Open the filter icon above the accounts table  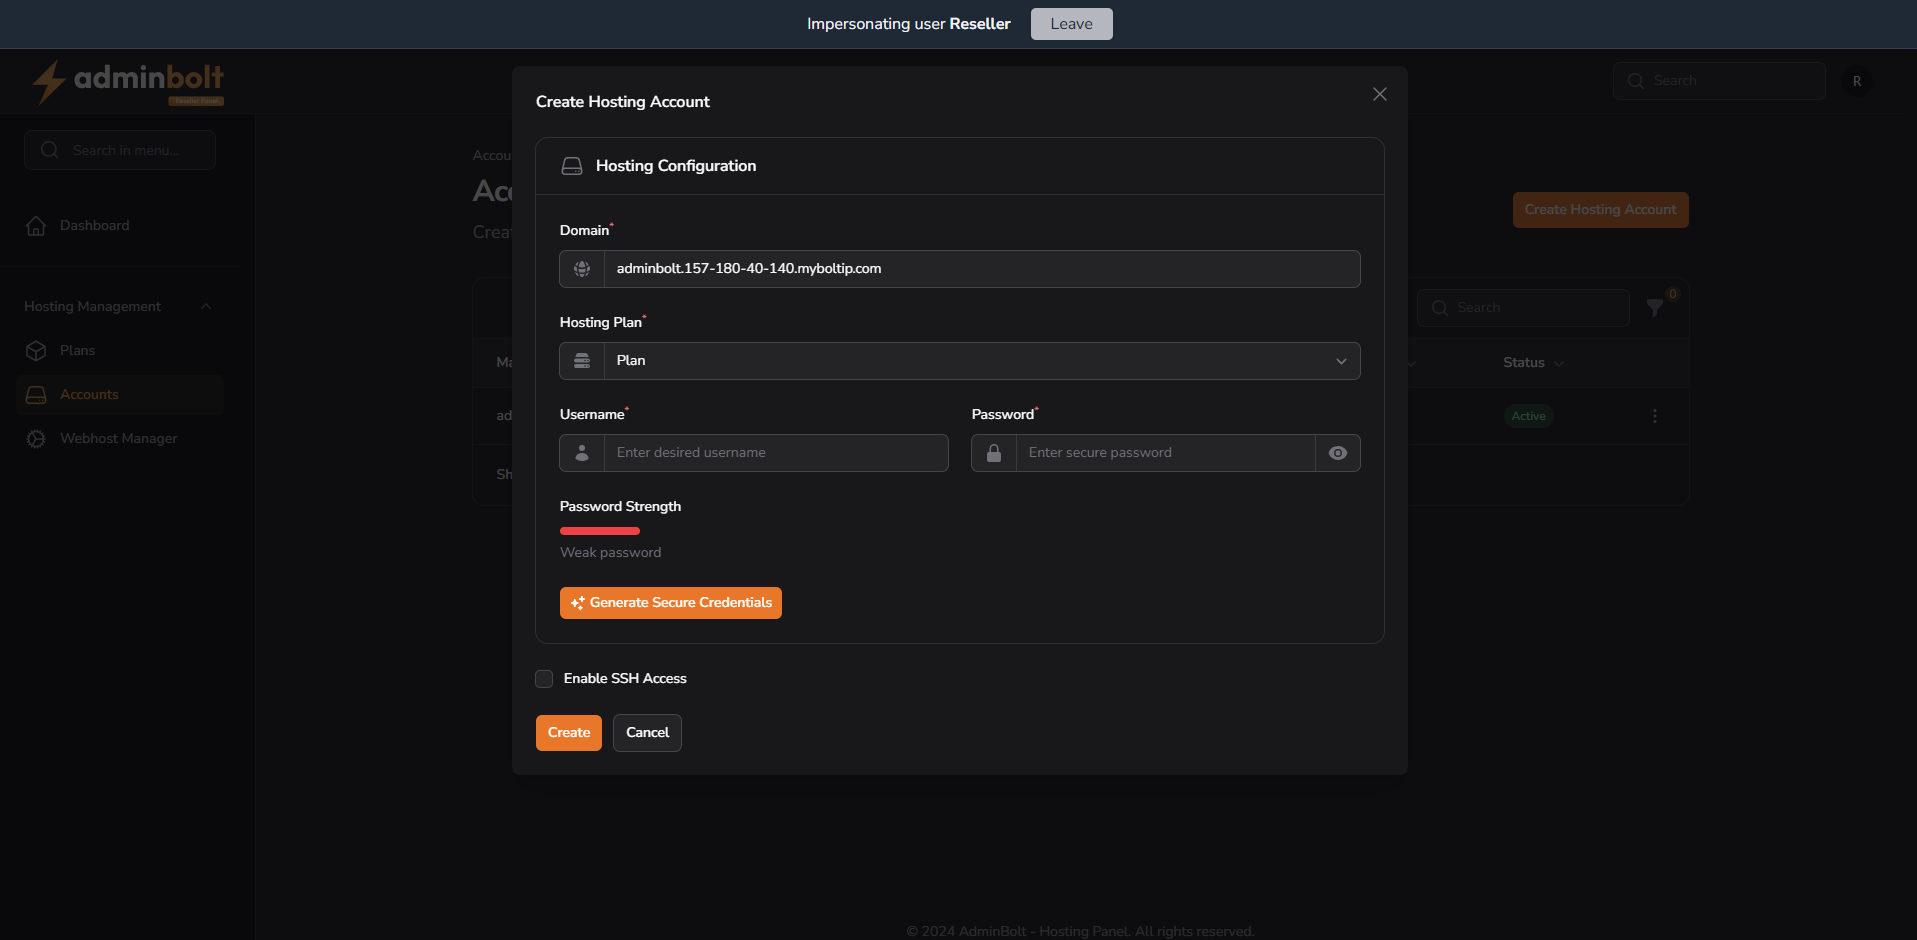point(1656,307)
